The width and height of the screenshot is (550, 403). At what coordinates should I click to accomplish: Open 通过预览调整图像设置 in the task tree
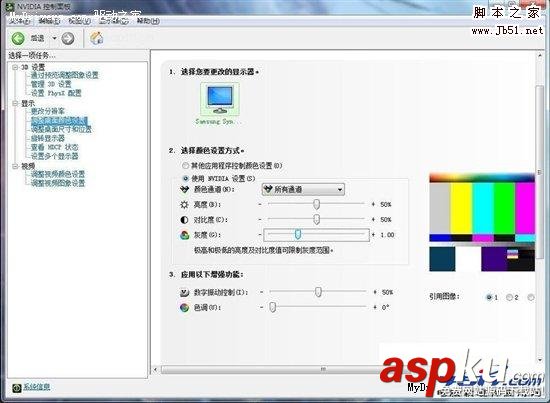[65, 75]
